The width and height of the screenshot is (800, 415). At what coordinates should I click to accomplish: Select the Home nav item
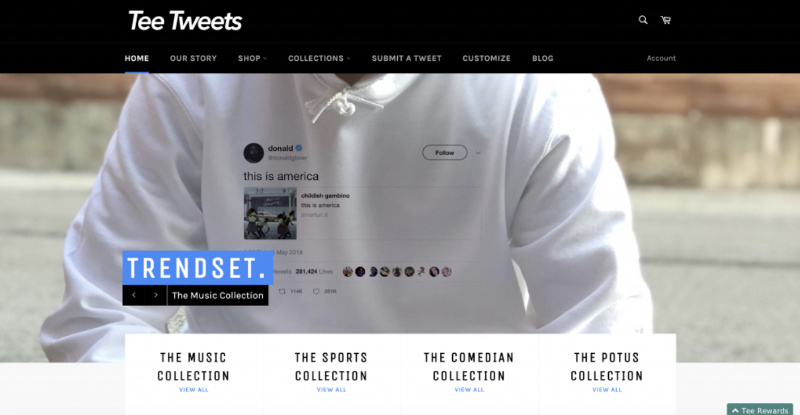[x=137, y=58]
